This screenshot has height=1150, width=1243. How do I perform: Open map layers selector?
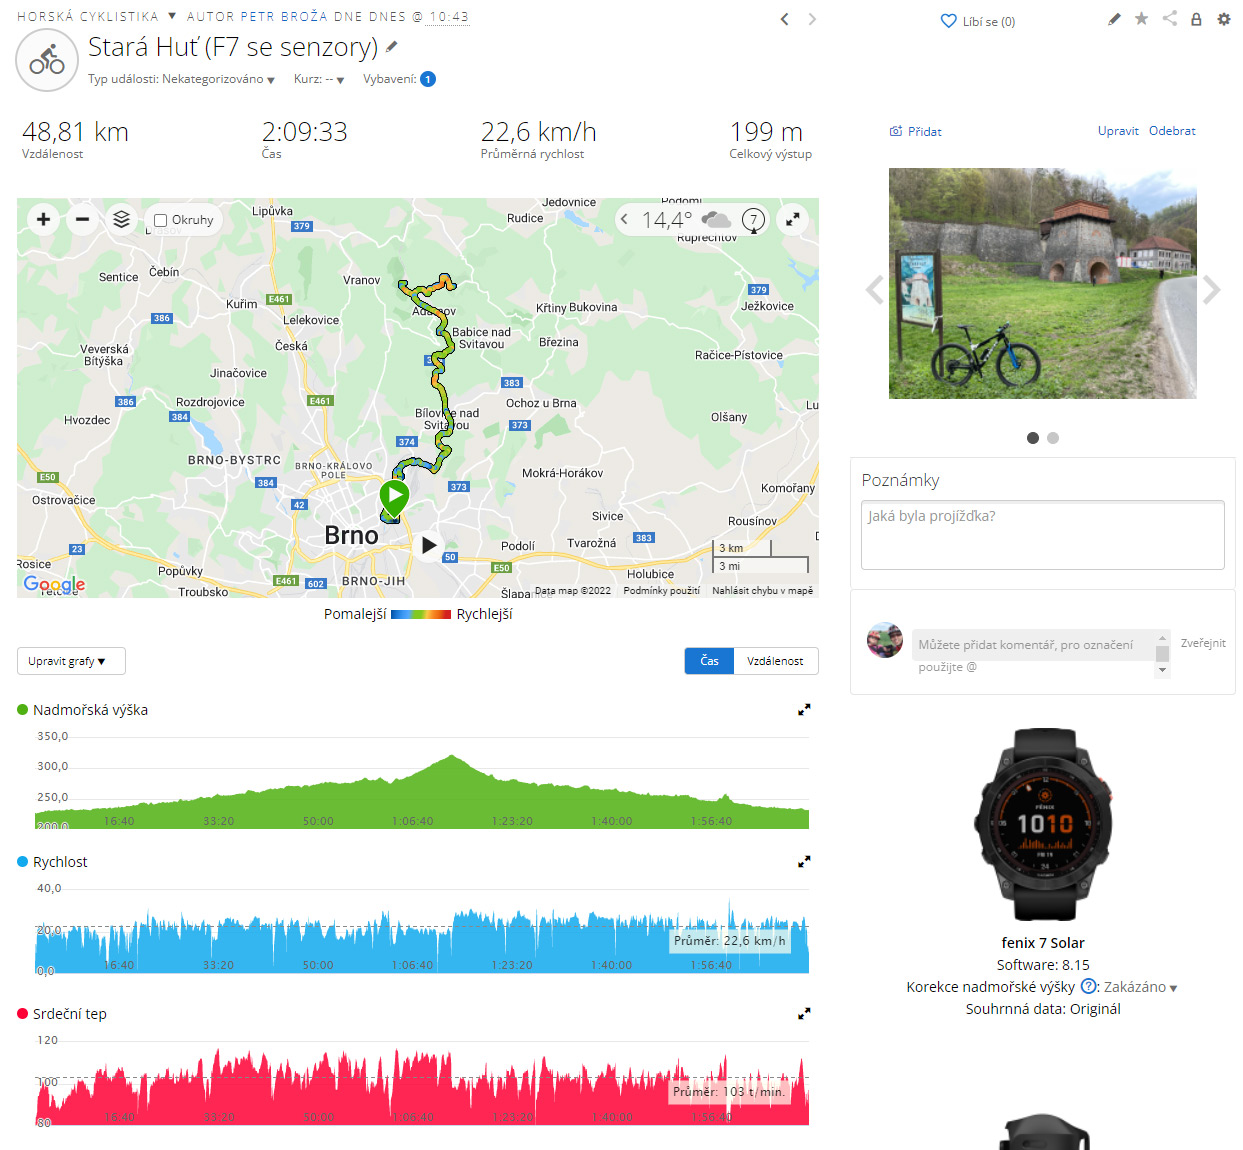point(121,219)
